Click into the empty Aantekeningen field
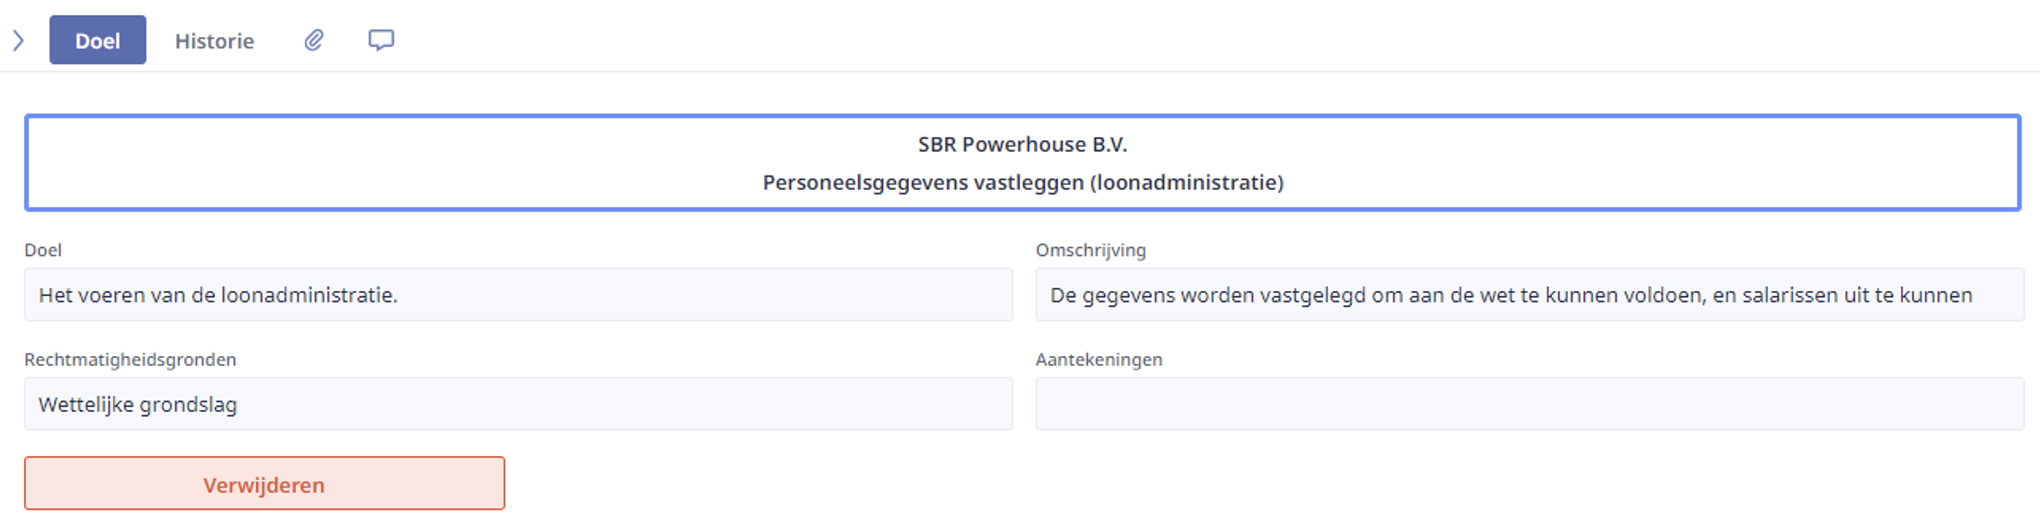 click(x=1530, y=404)
